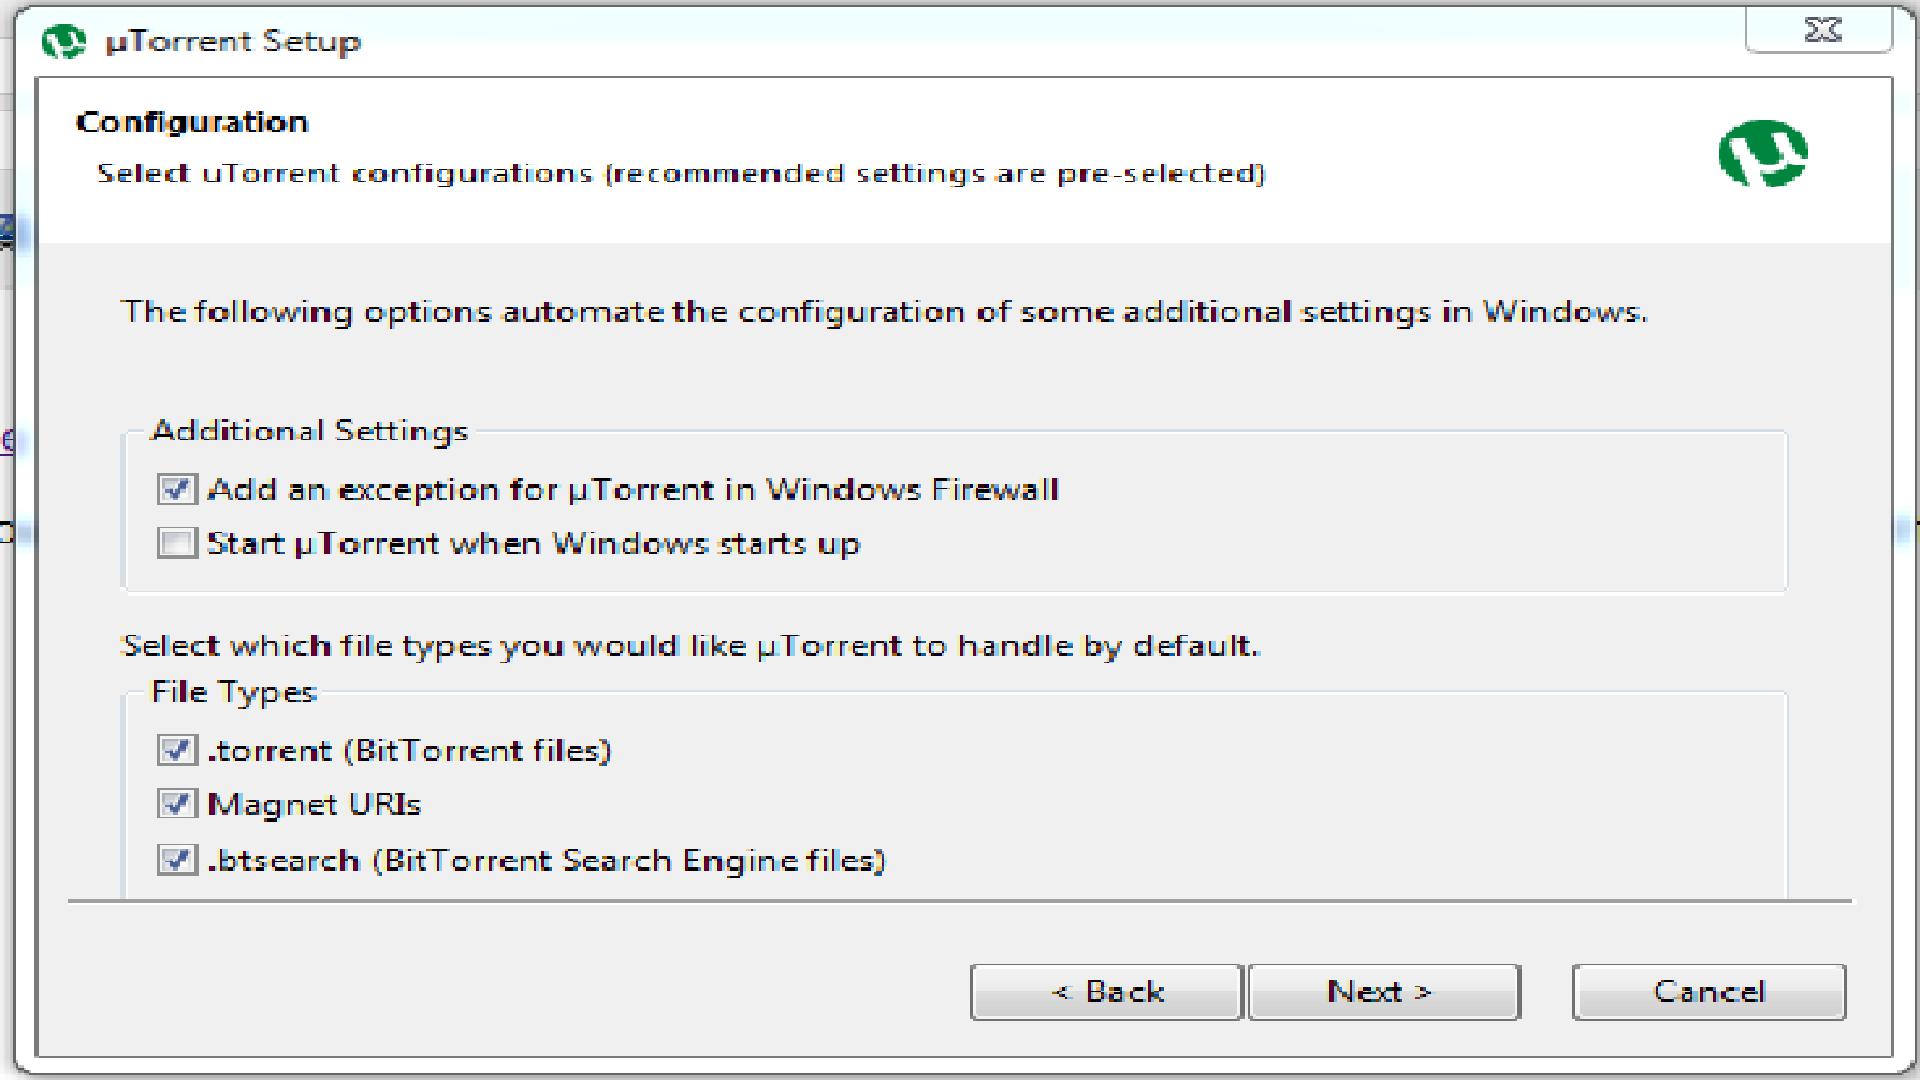Click the µTorrent icon in title bar
1920x1080 pixels.
click(64, 41)
